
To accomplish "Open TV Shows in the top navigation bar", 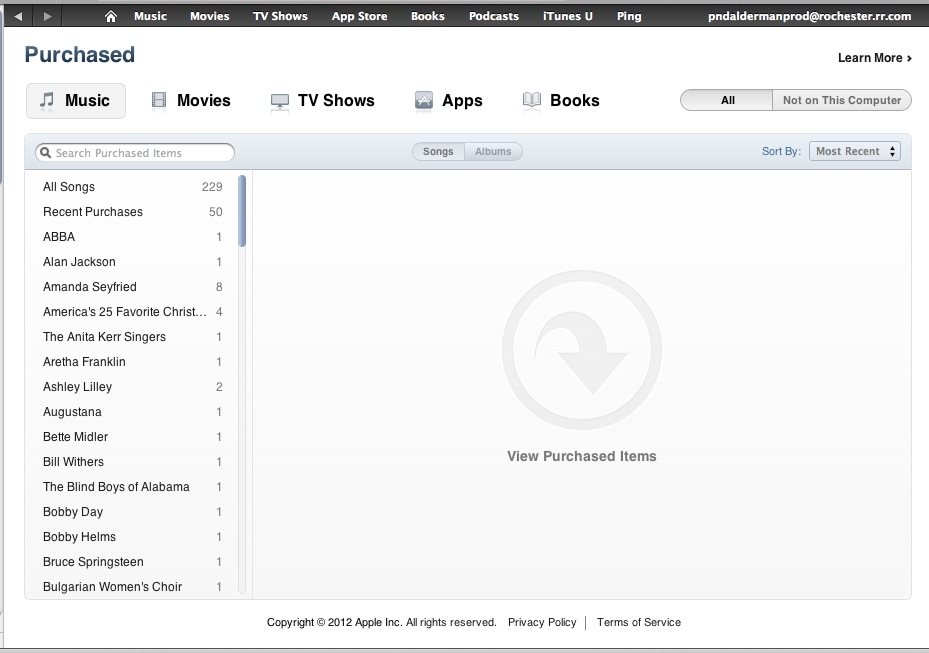I will tap(280, 16).
